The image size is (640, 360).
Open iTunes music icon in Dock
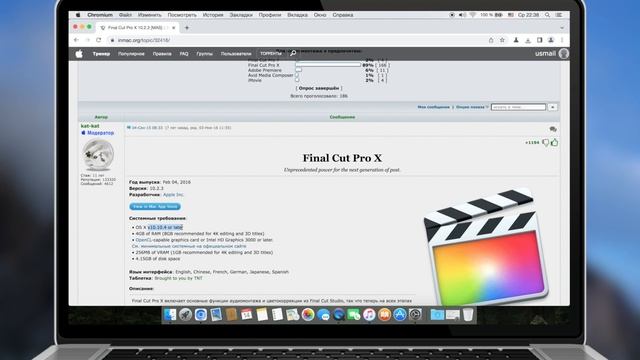pos(369,315)
